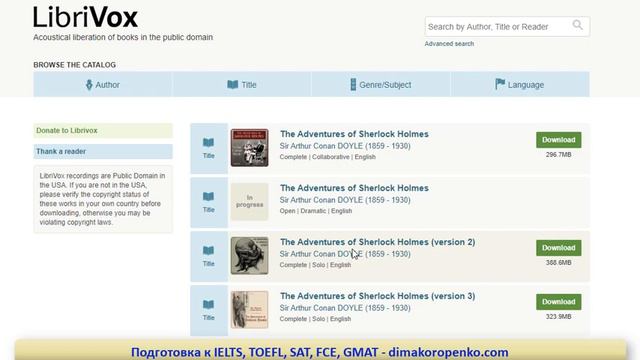Click the book icon of the version 3 result
640x360 pixels.
(x=209, y=304)
